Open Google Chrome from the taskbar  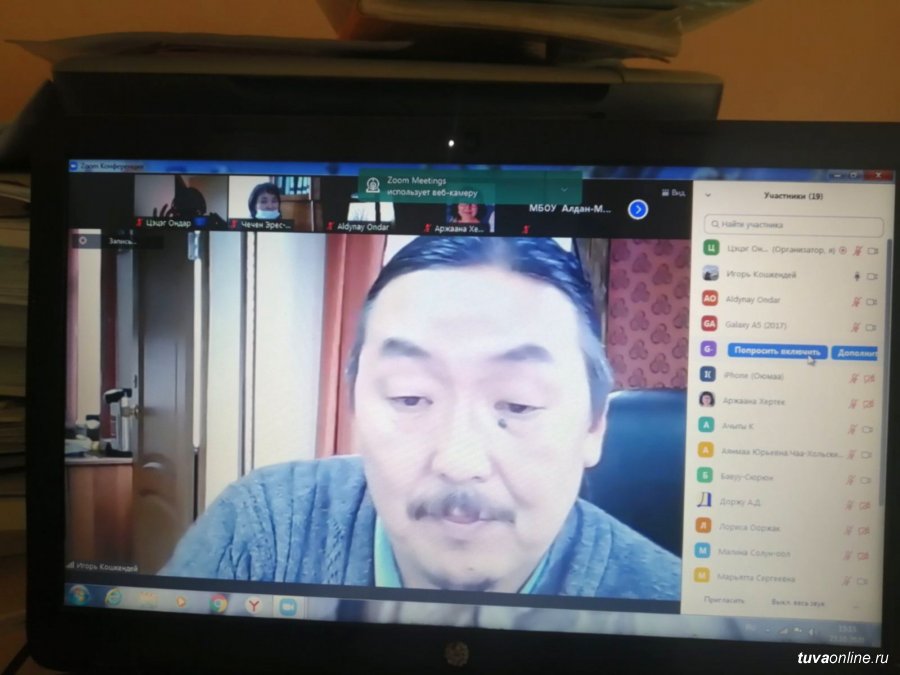tap(218, 603)
